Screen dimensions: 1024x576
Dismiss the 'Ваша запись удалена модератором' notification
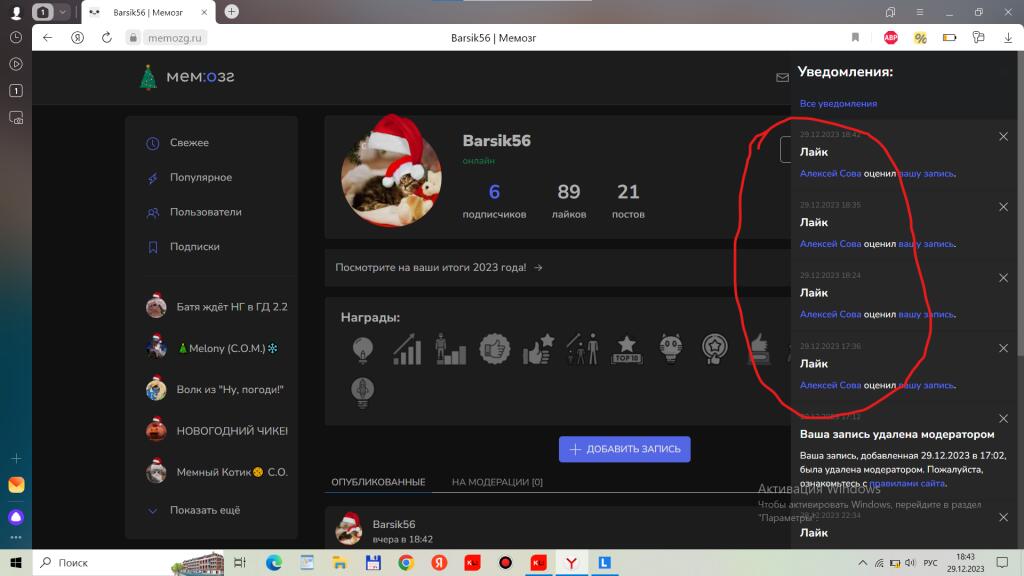click(x=1003, y=419)
